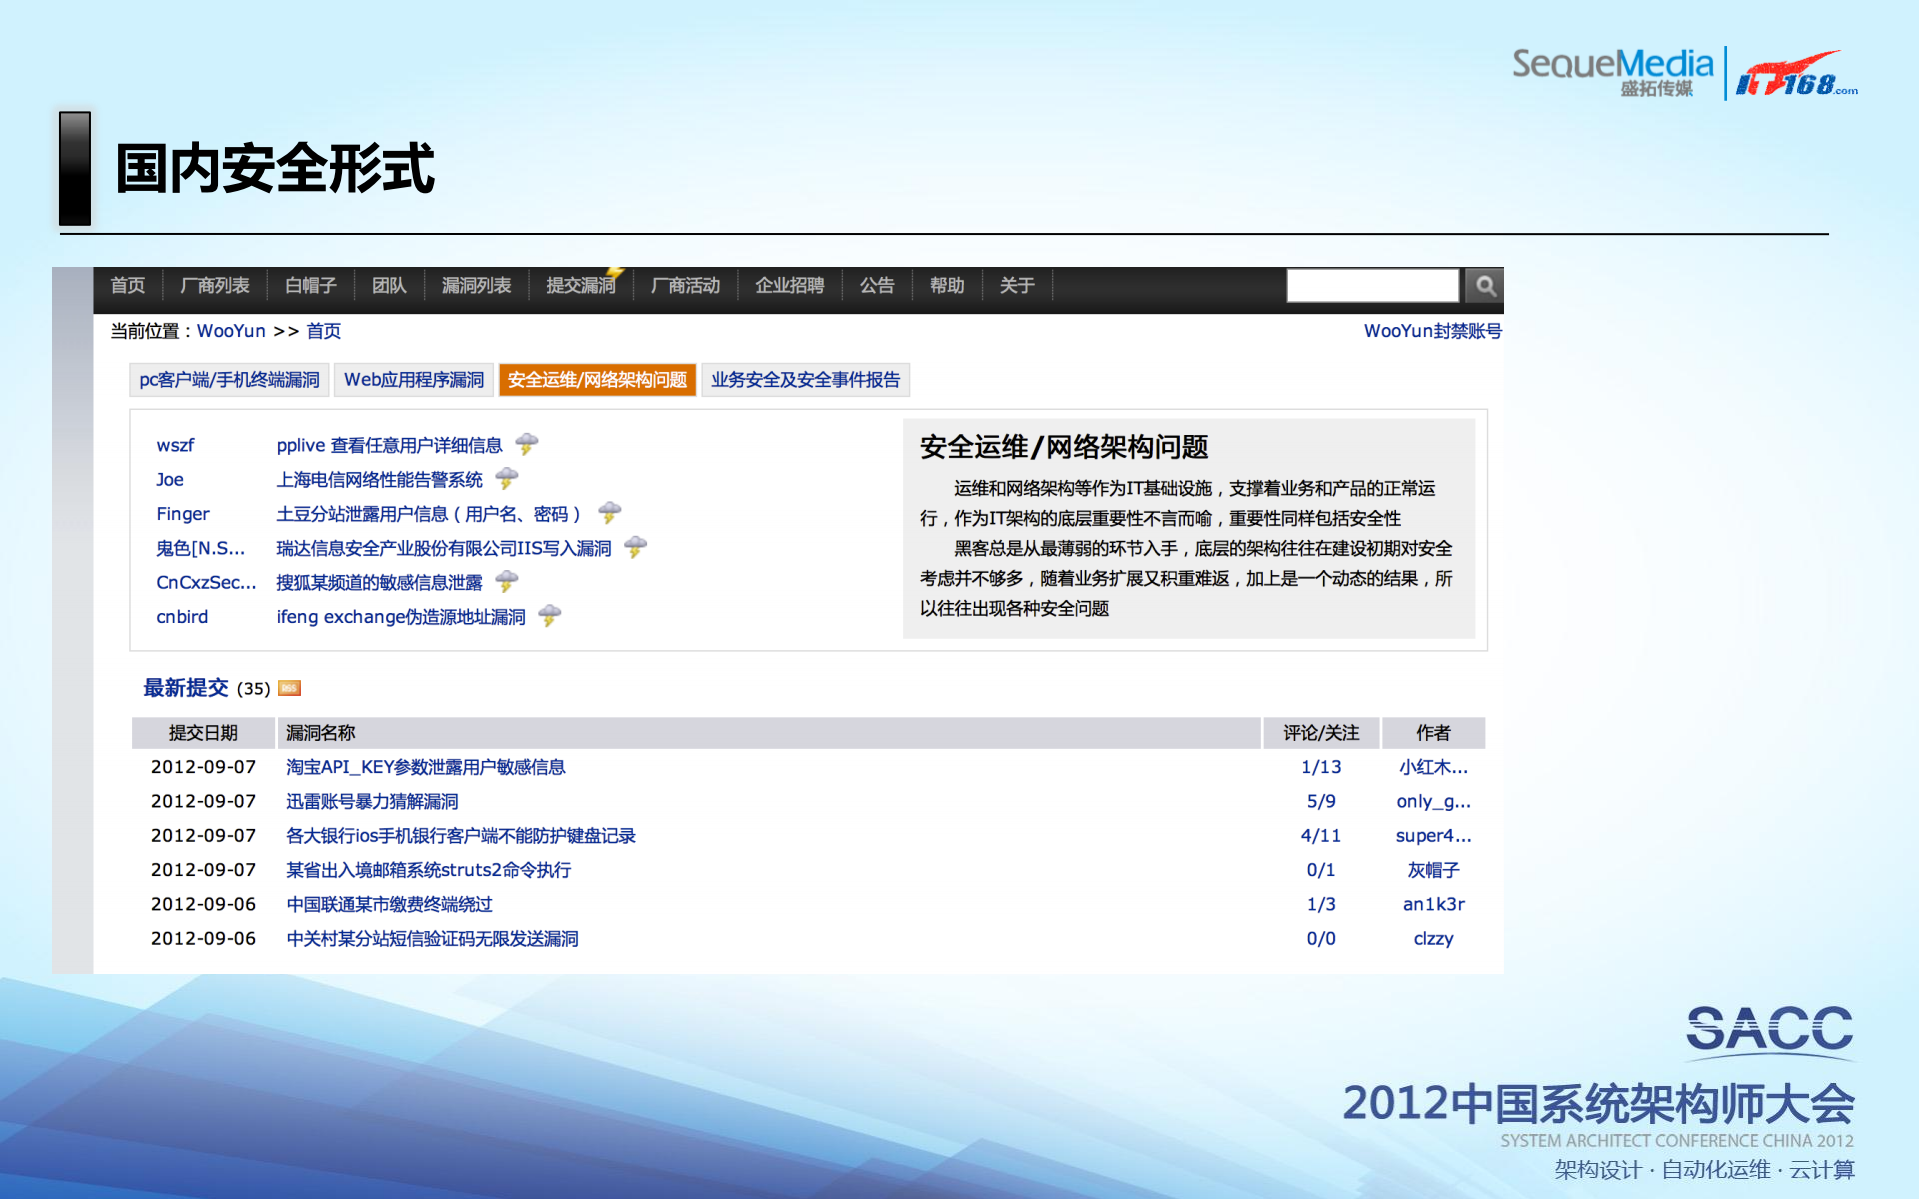
Task: Select the thunder icon after 土豆分站泄露用户信息
Action: tap(610, 512)
